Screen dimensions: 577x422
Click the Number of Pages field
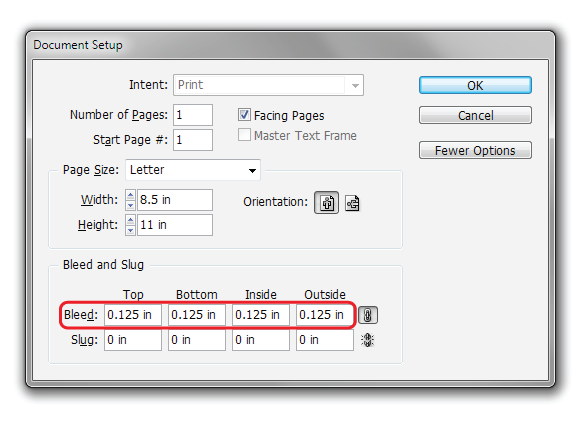pyautogui.click(x=193, y=115)
